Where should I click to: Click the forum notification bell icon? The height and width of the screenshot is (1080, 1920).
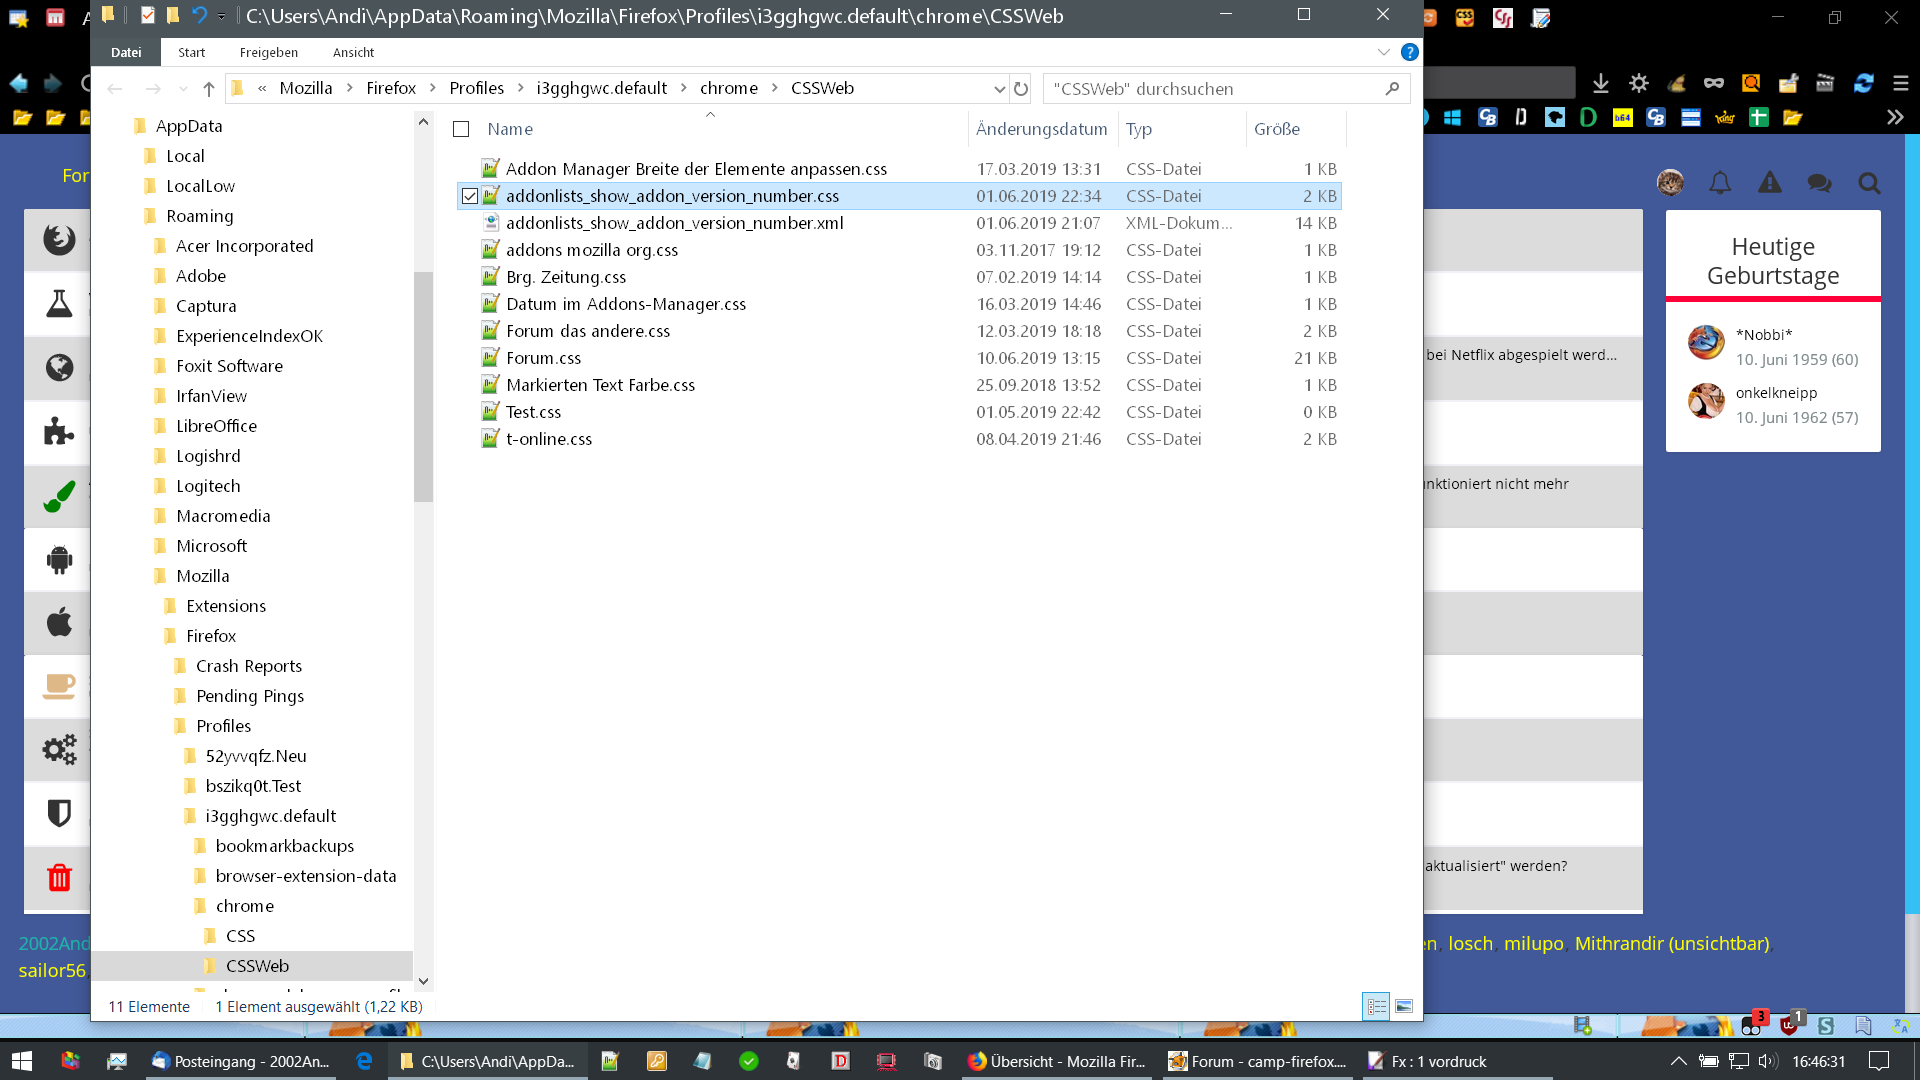(x=1719, y=182)
